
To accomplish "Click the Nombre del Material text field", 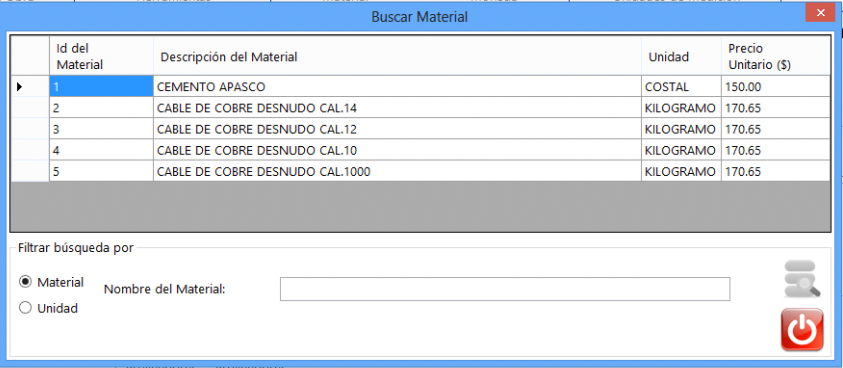I will point(505,289).
